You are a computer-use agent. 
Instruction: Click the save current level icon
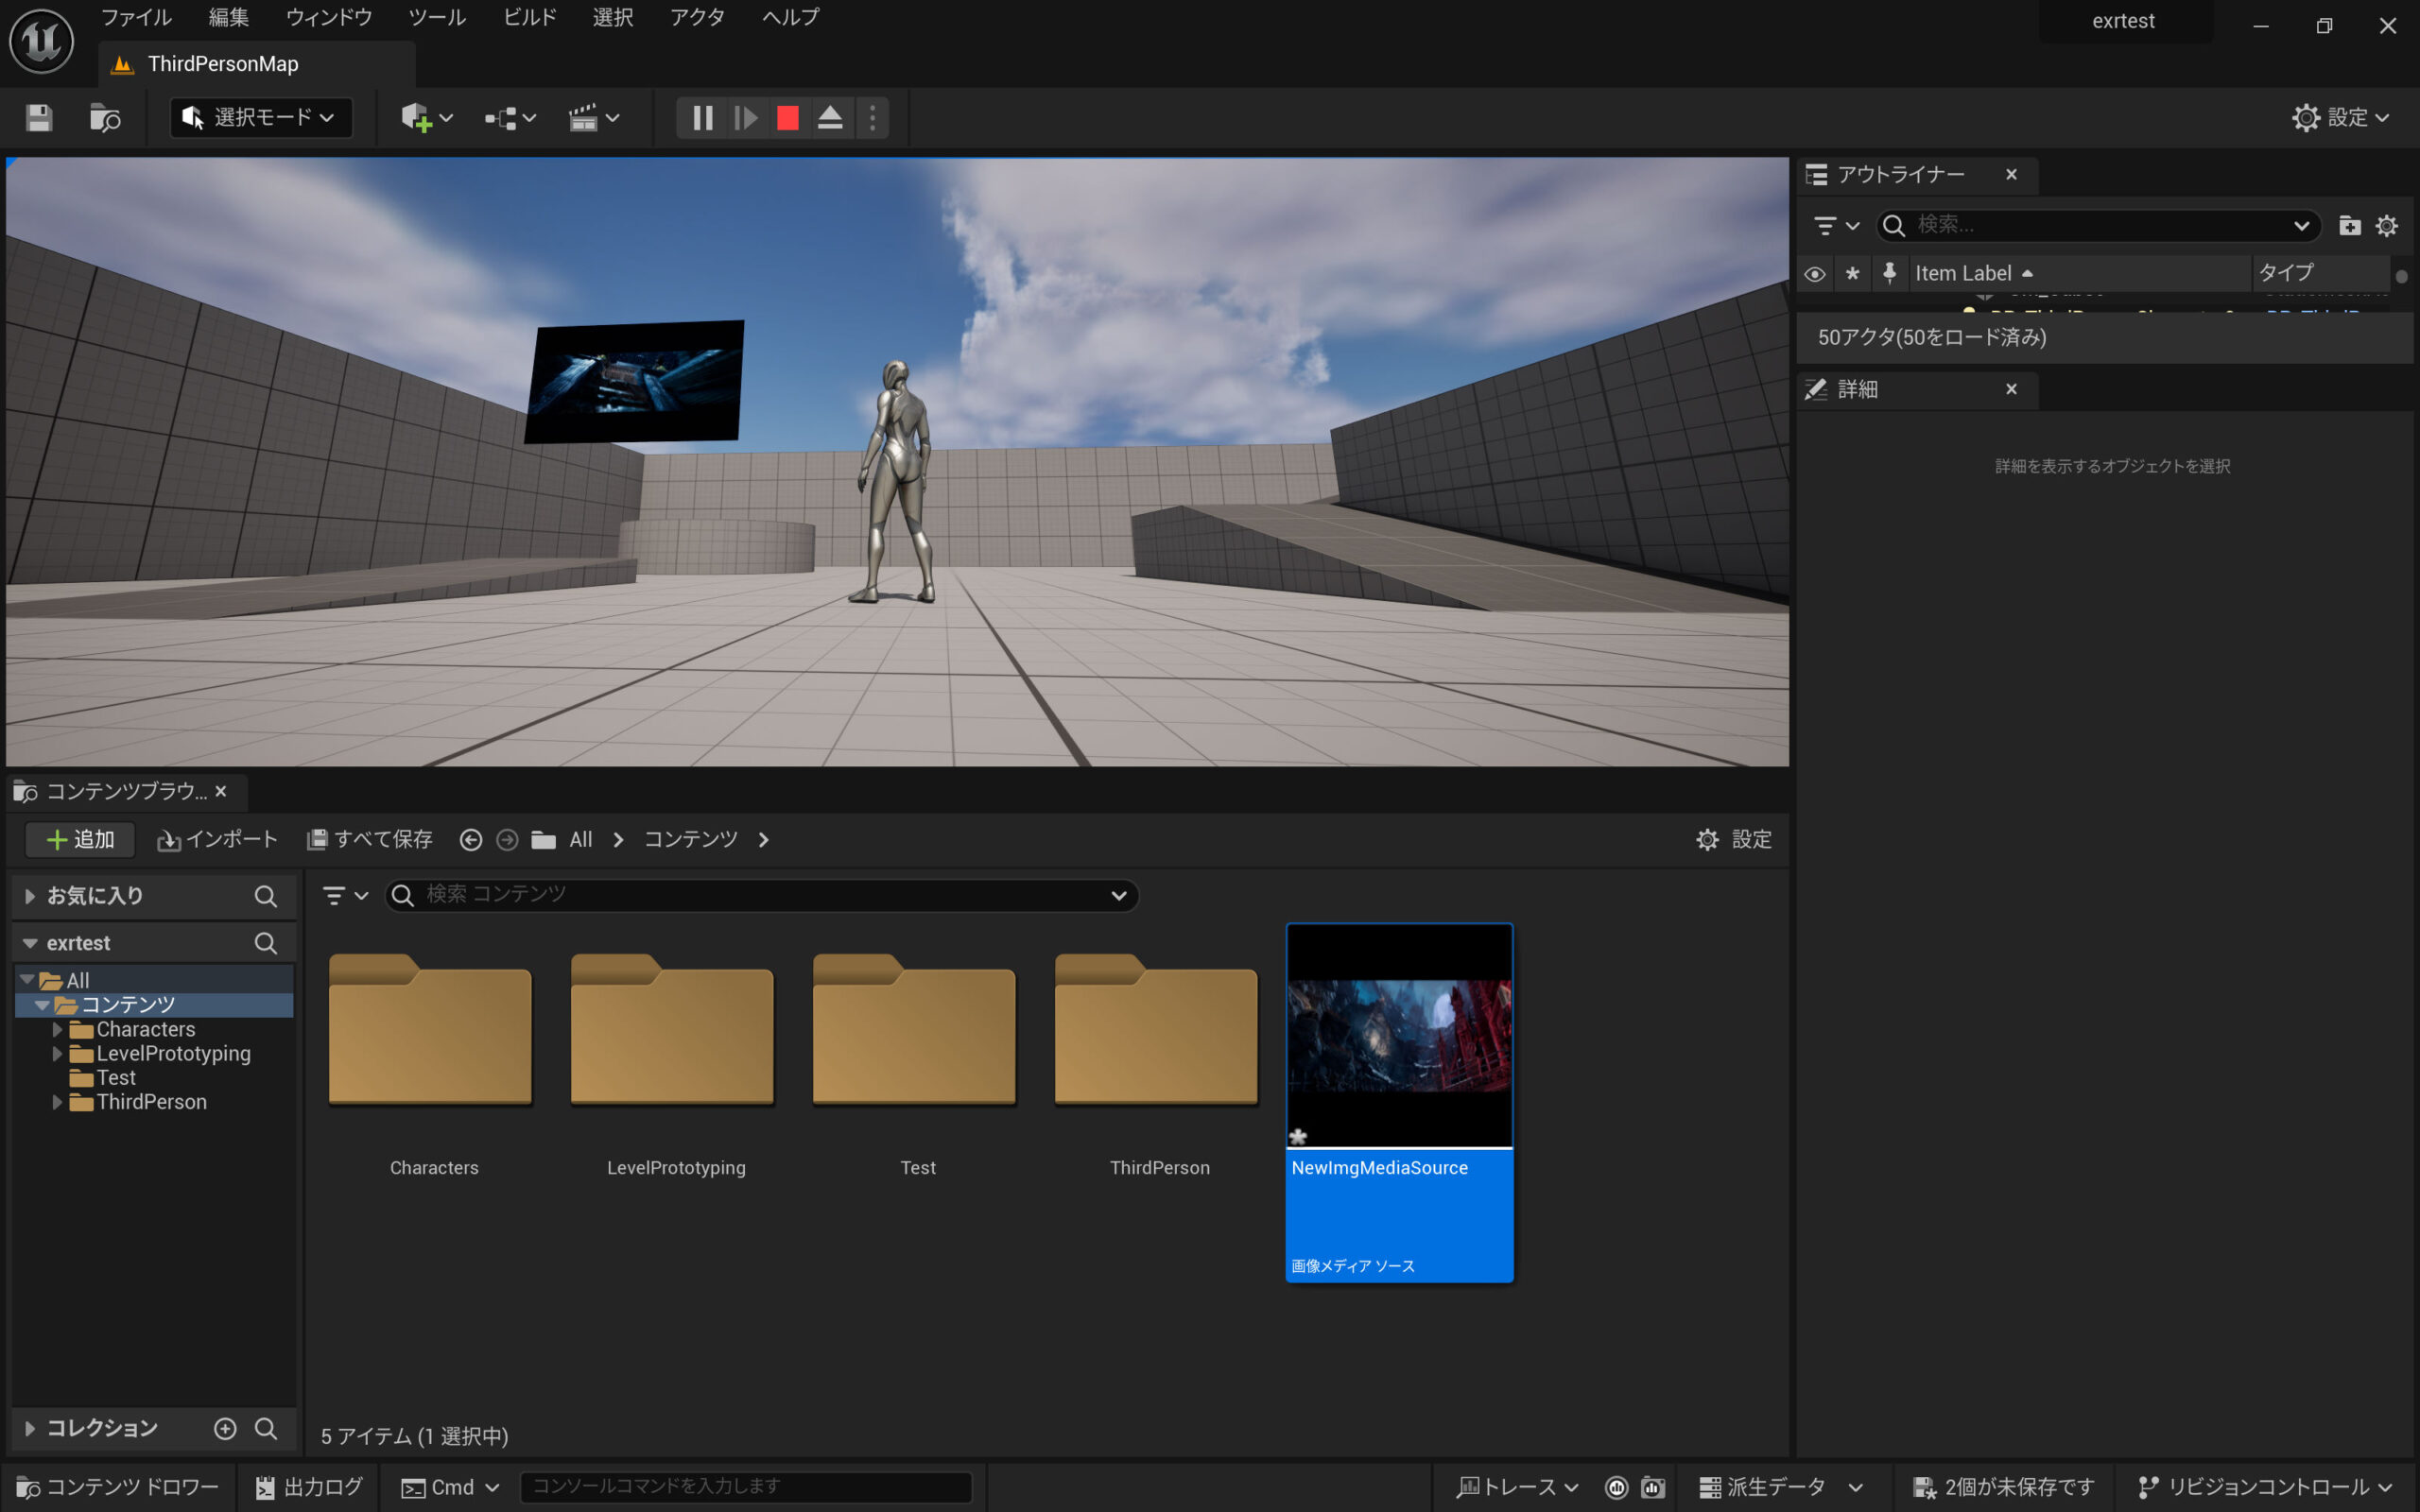point(39,118)
